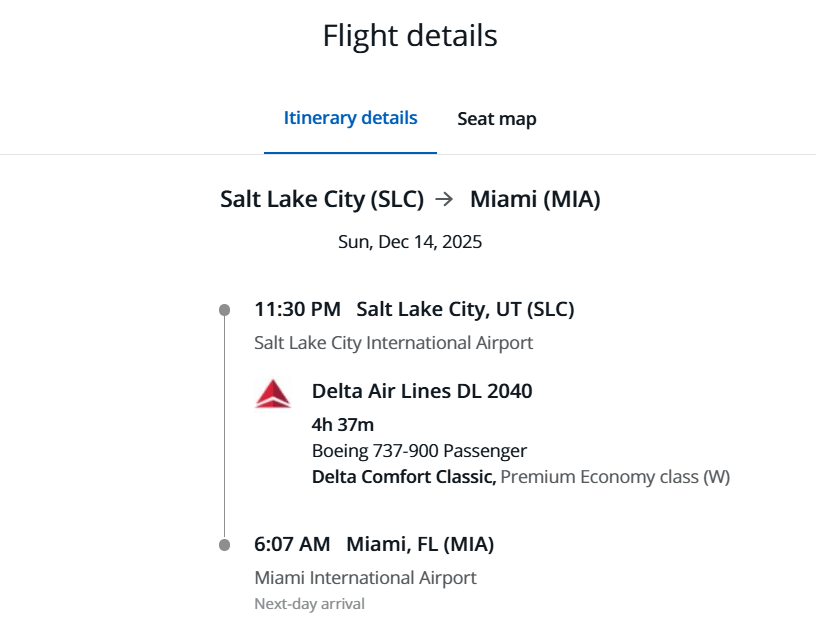
Task: Click the Delta Comfort Classic fare label
Action: tap(404, 477)
